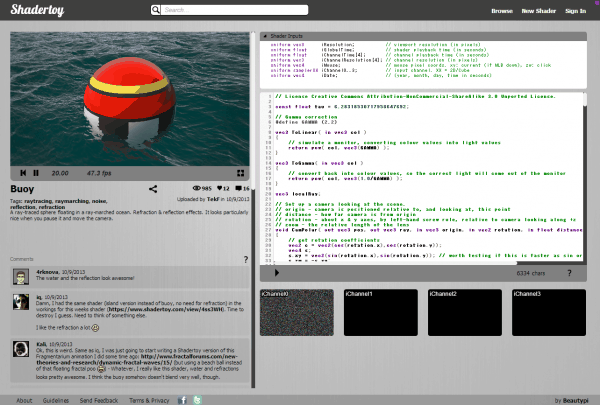Select the iChannel0 noise texture
Screen dimensions: 600x405
tap(297, 312)
